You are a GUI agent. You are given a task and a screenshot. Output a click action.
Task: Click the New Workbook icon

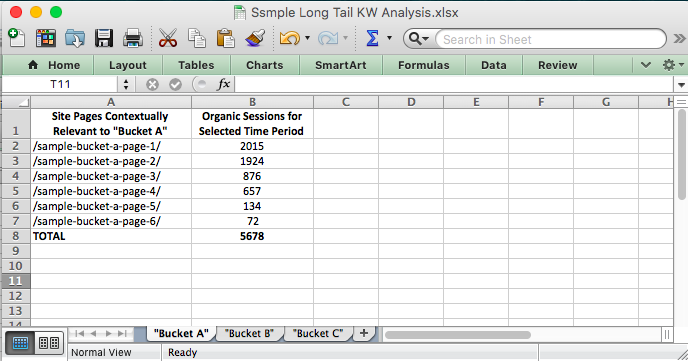pos(17,39)
